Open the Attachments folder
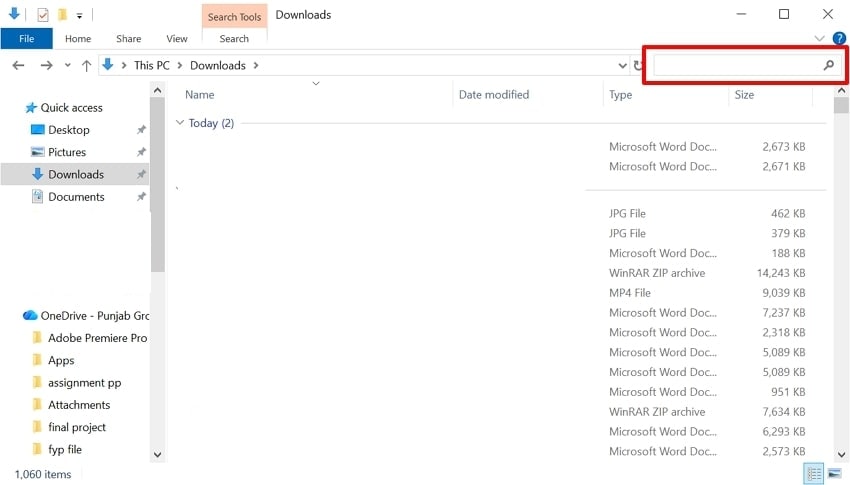 tap(79, 405)
